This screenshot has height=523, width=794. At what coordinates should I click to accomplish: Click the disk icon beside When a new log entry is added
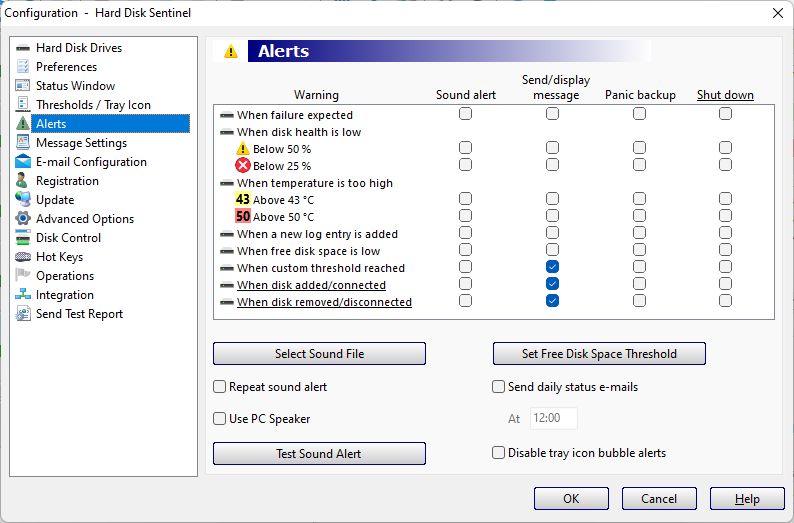[x=227, y=234]
